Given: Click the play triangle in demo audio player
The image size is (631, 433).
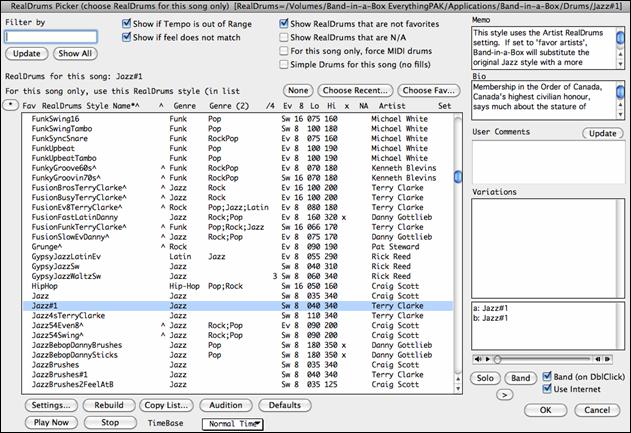Looking at the screenshot, I should pos(488,359).
